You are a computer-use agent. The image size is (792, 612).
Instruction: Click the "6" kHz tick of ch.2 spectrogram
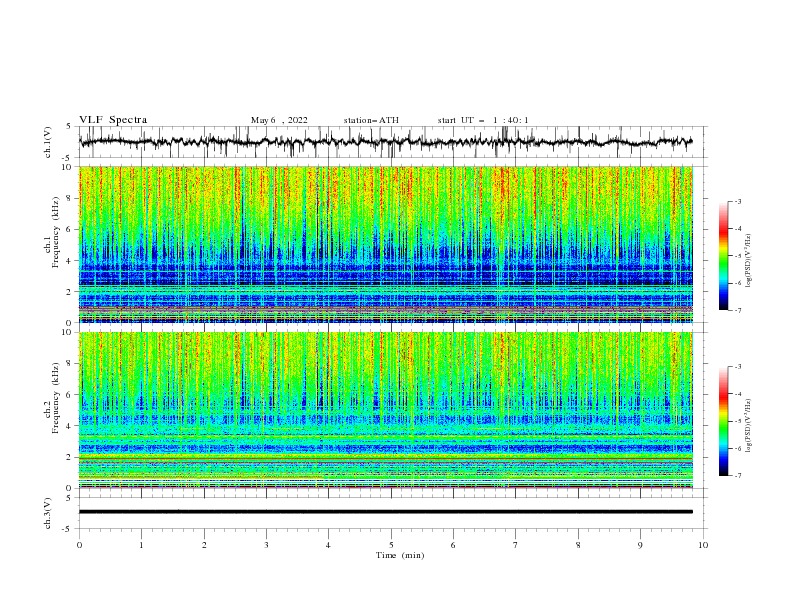click(69, 395)
